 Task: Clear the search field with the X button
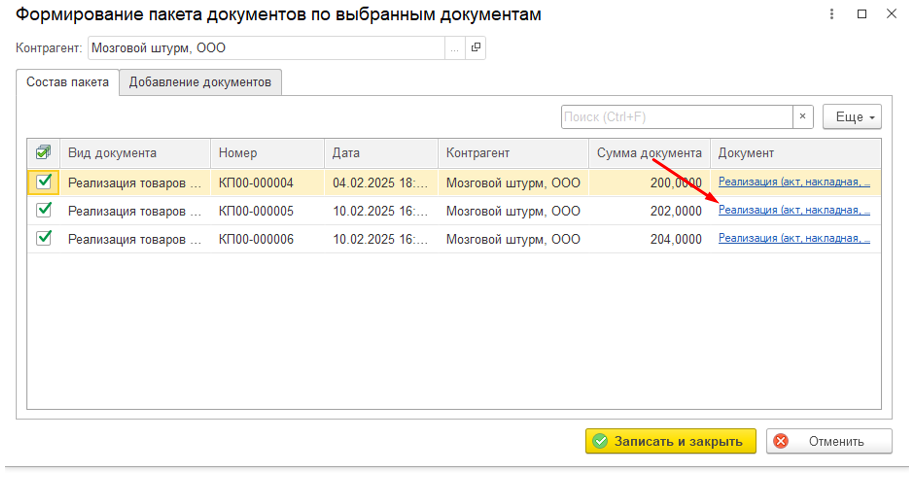point(803,117)
